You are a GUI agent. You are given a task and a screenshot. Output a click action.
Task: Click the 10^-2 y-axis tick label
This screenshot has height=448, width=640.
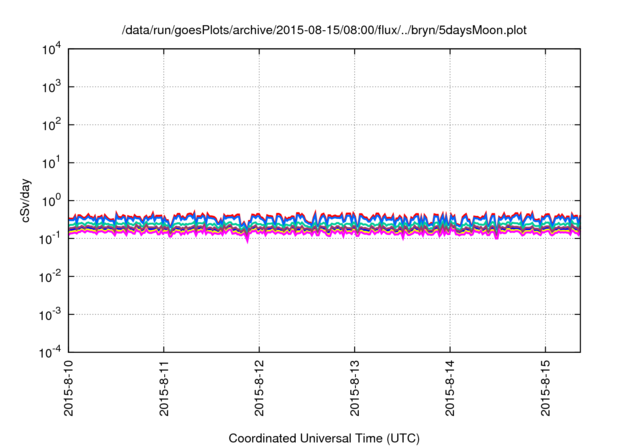tap(51, 277)
